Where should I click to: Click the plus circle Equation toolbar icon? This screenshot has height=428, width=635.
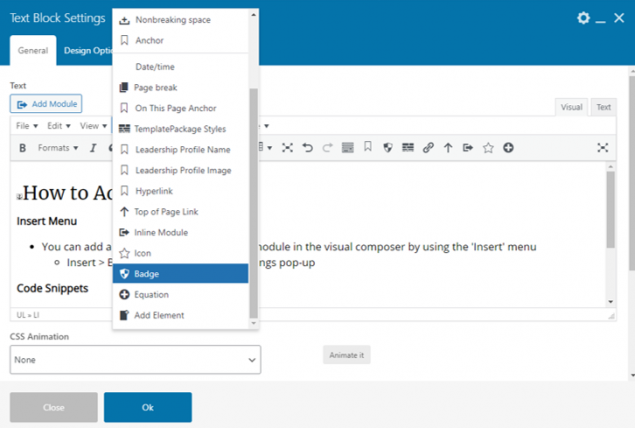(508, 148)
